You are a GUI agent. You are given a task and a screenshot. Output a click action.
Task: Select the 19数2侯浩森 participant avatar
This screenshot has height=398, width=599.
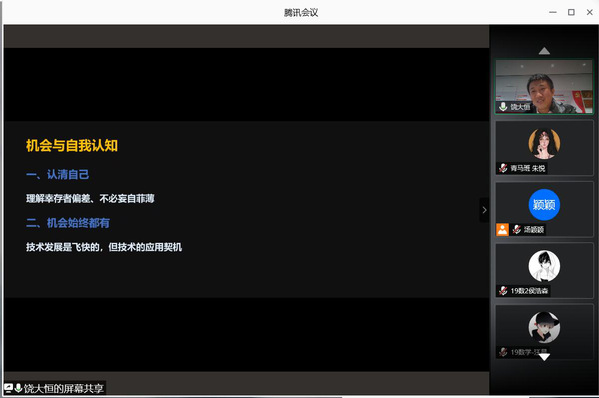coord(544,266)
